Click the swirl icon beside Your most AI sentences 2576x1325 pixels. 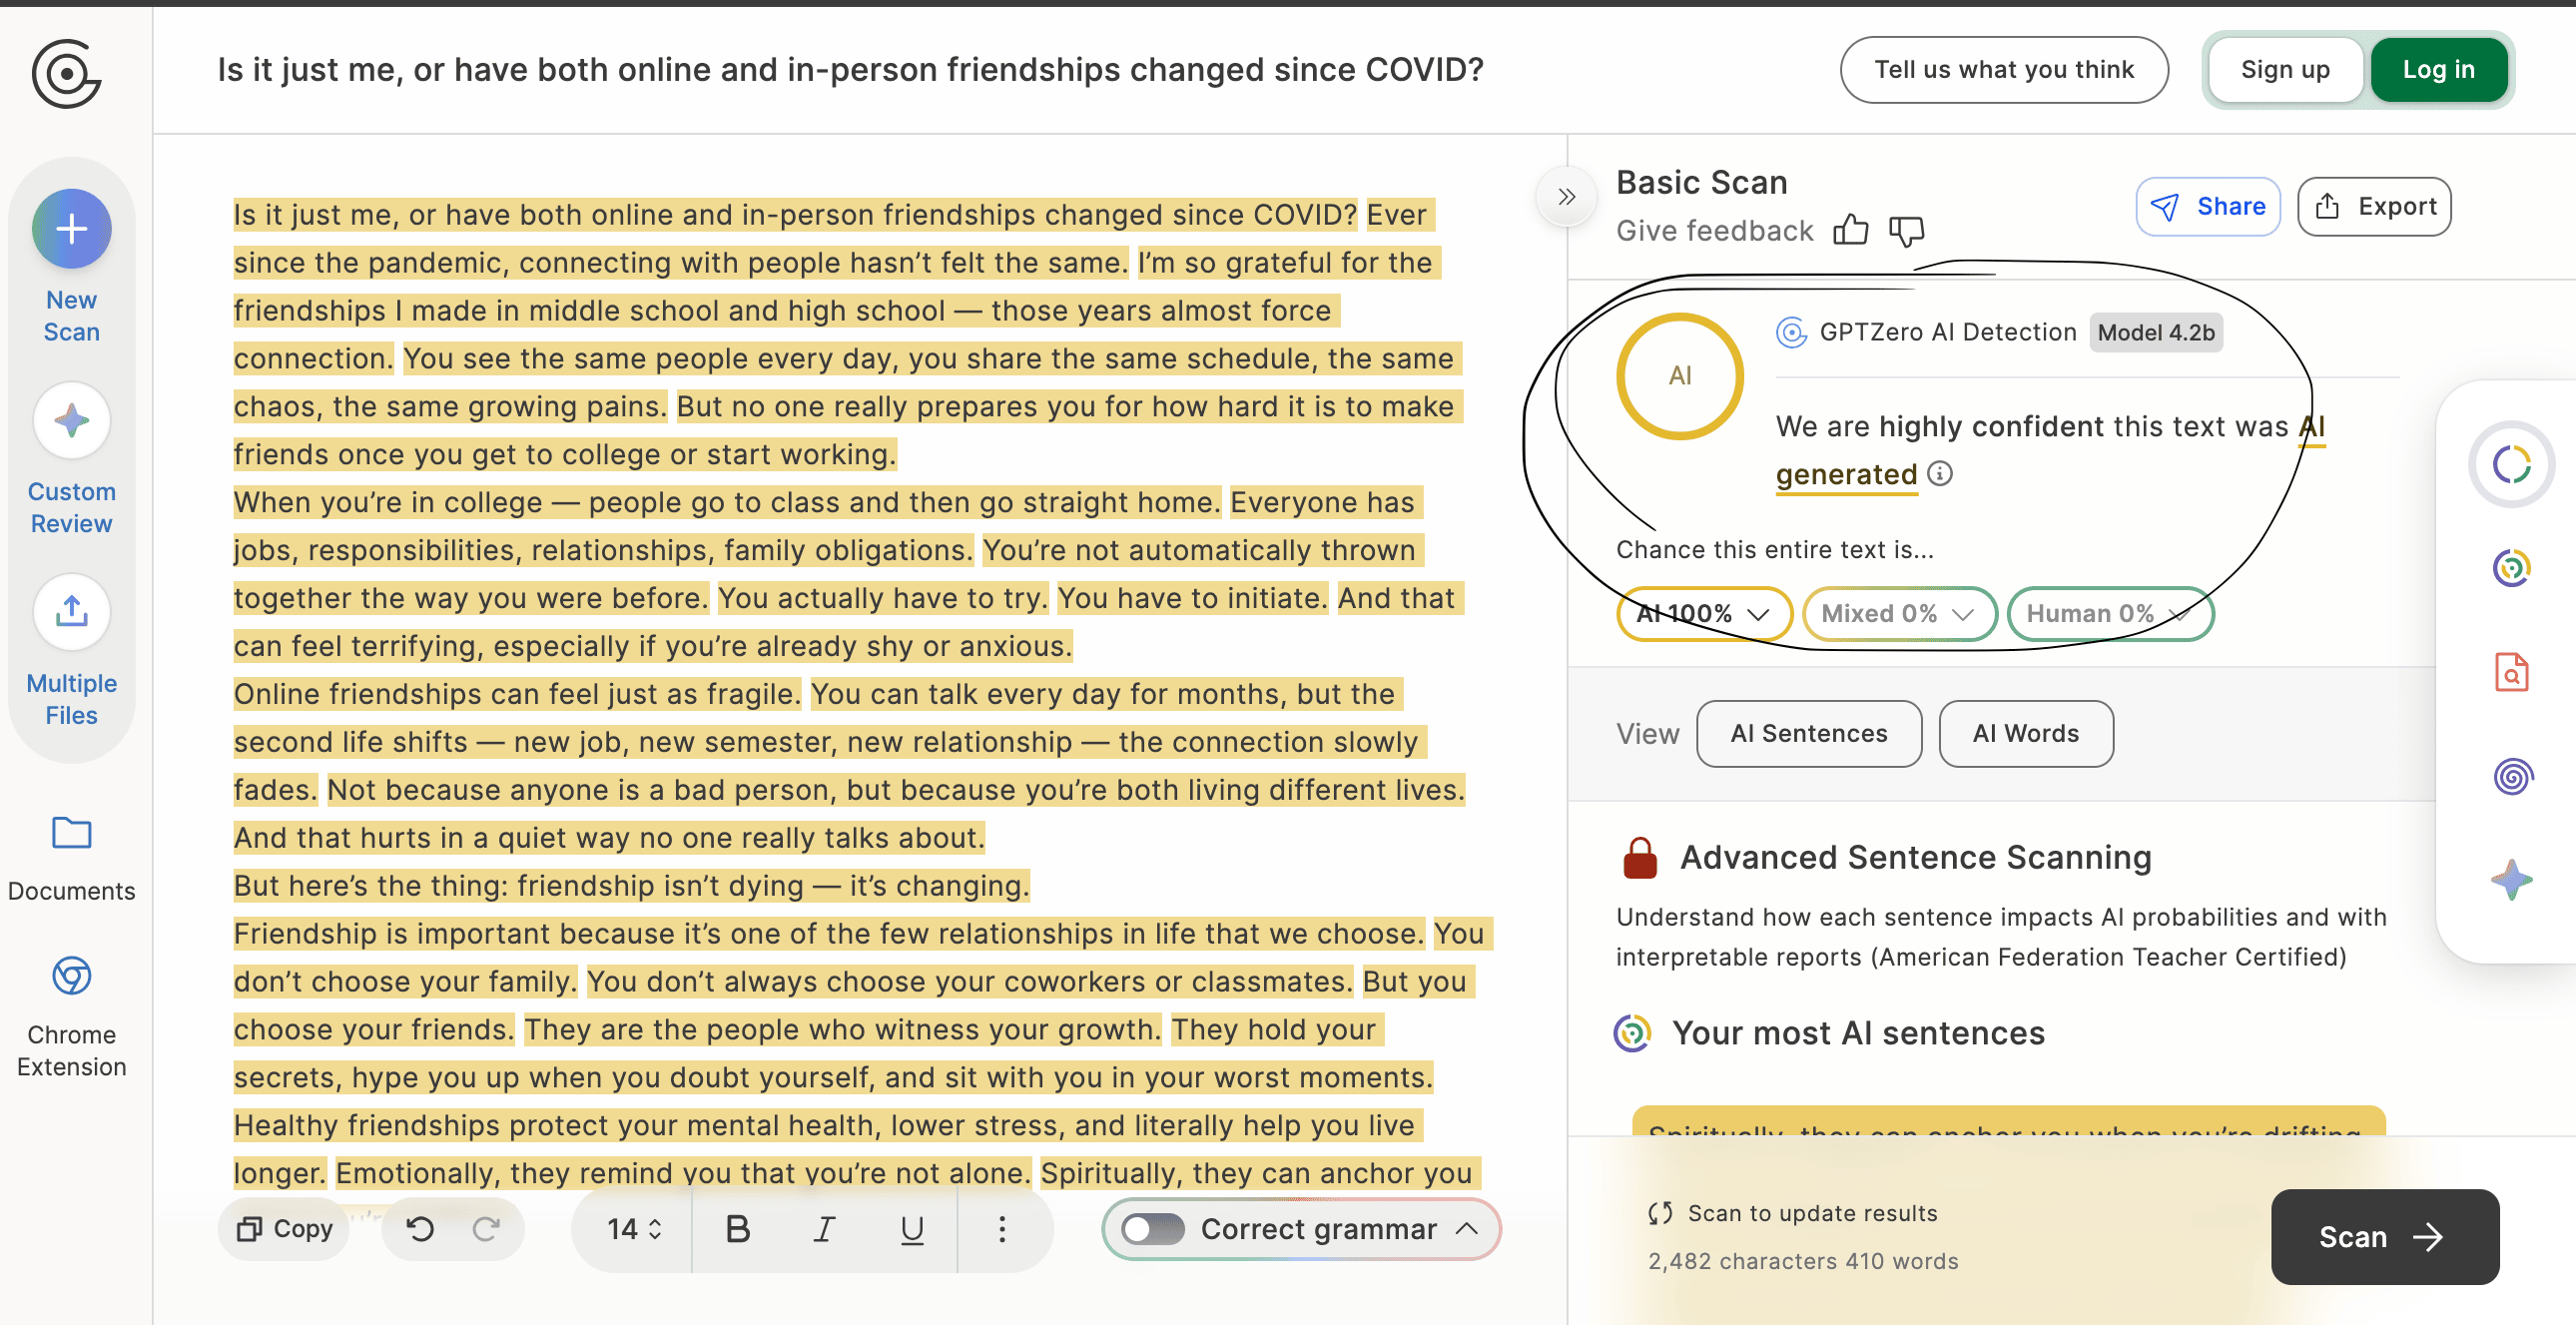[1632, 1033]
